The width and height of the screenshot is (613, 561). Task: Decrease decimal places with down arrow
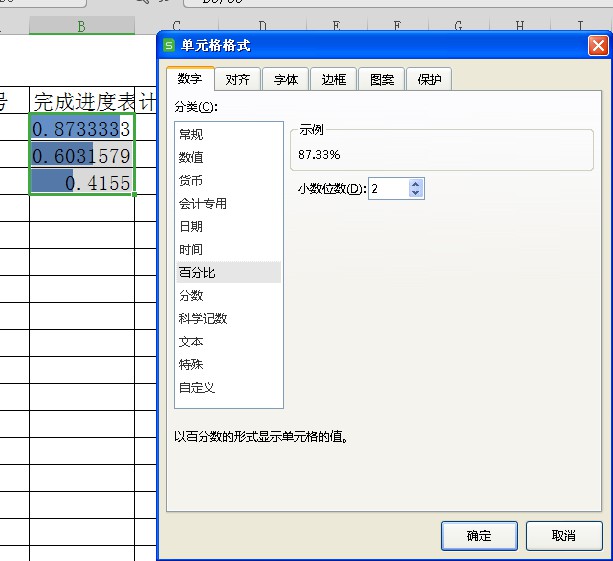point(416,193)
